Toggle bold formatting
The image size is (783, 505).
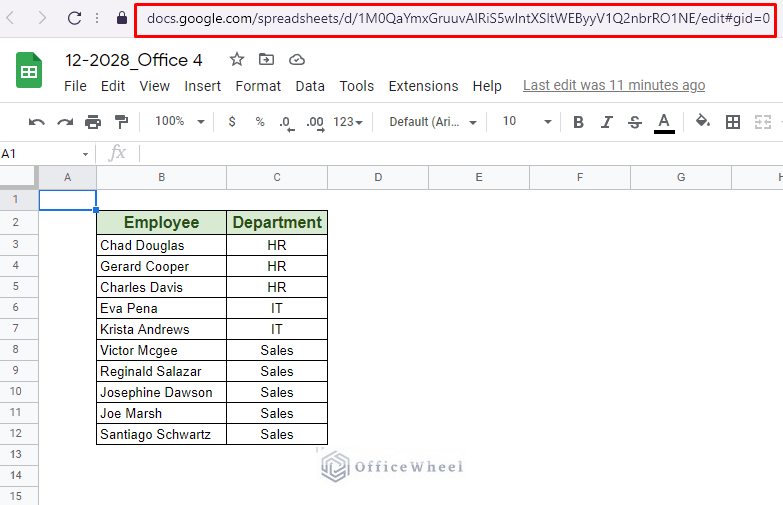(578, 122)
